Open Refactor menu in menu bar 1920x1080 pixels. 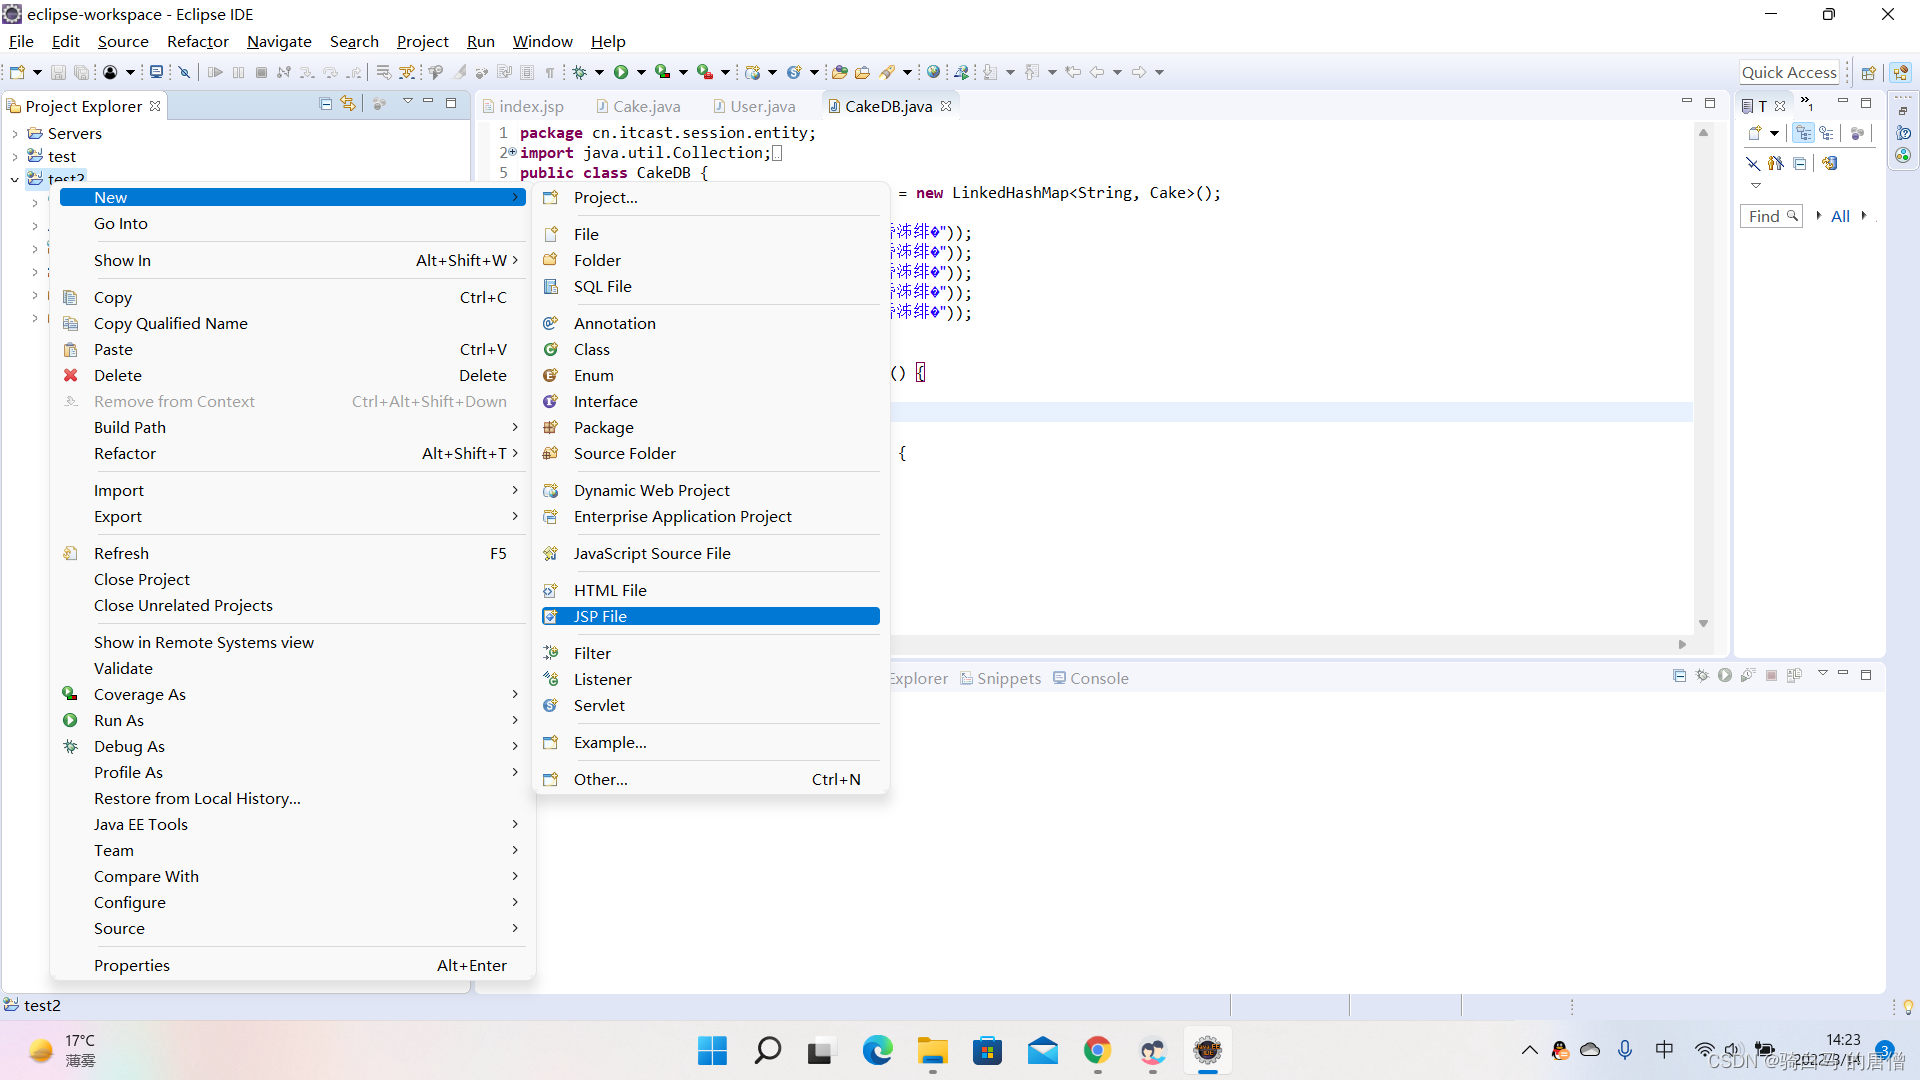198,41
